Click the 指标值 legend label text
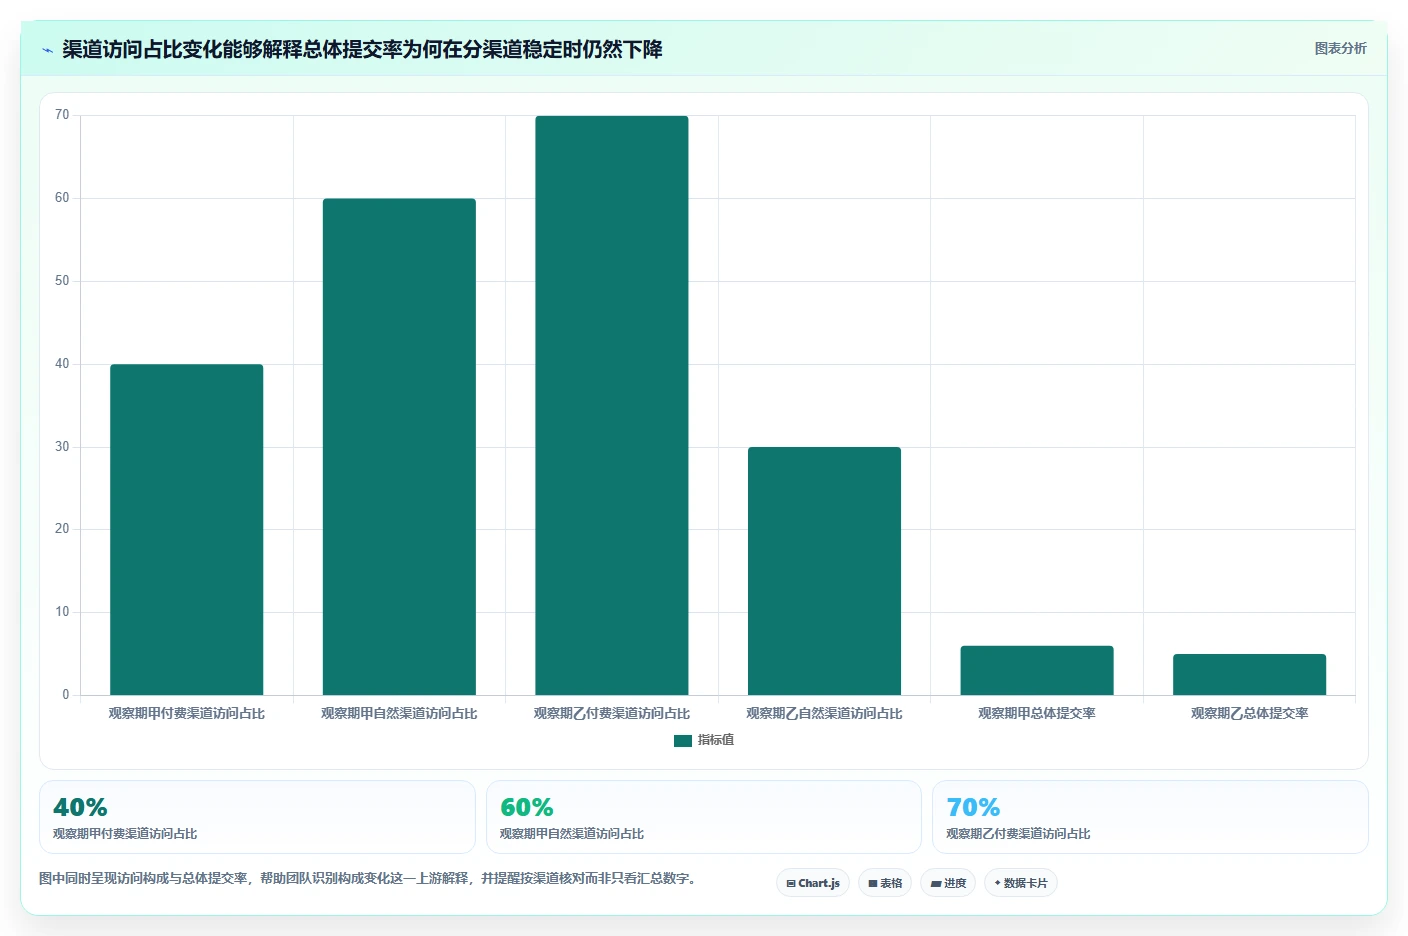Screen dimensions: 1408x936 pos(716,740)
